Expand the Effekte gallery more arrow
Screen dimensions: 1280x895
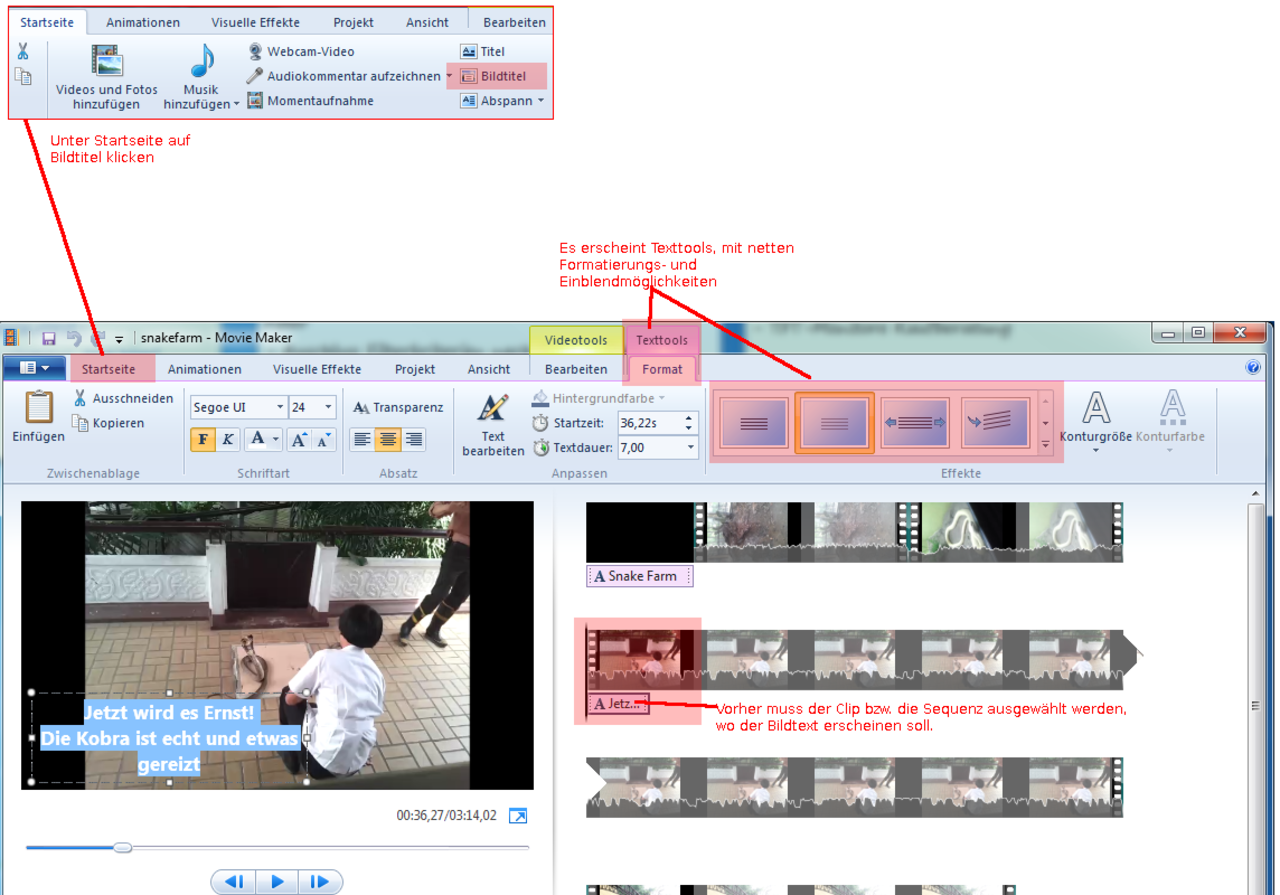point(1045,445)
